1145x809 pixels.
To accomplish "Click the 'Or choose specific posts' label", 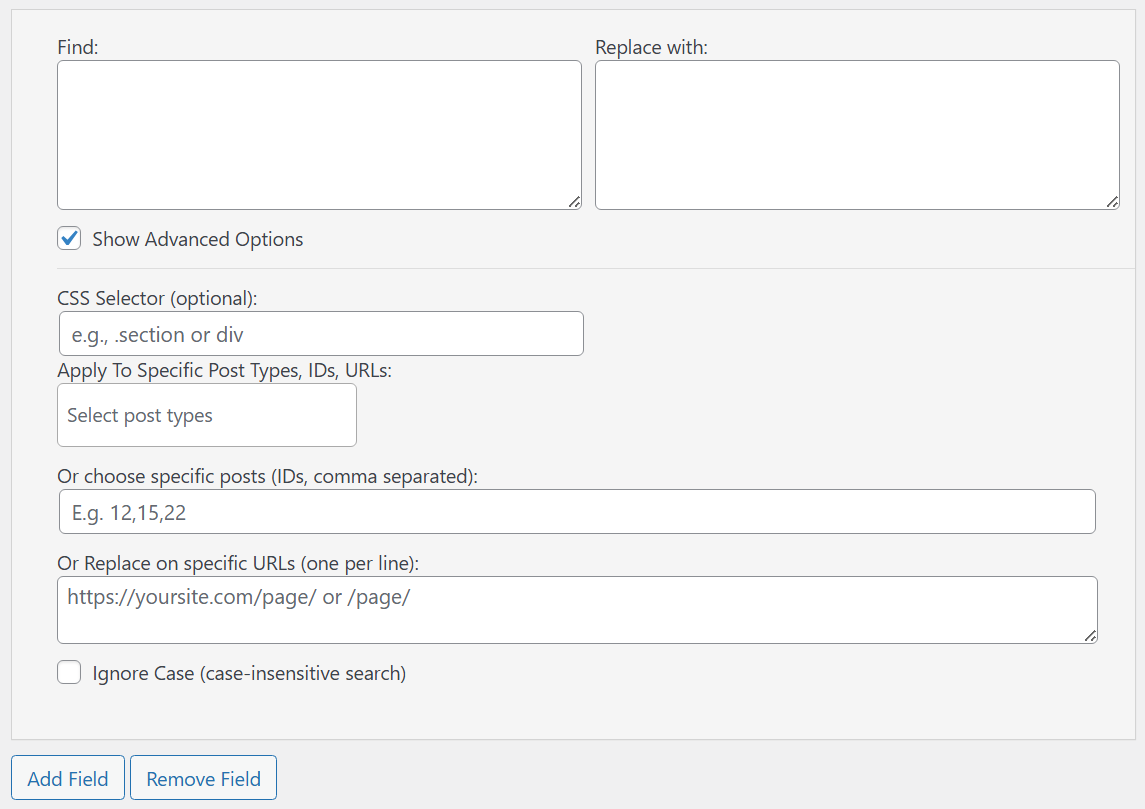I will pyautogui.click(x=267, y=477).
